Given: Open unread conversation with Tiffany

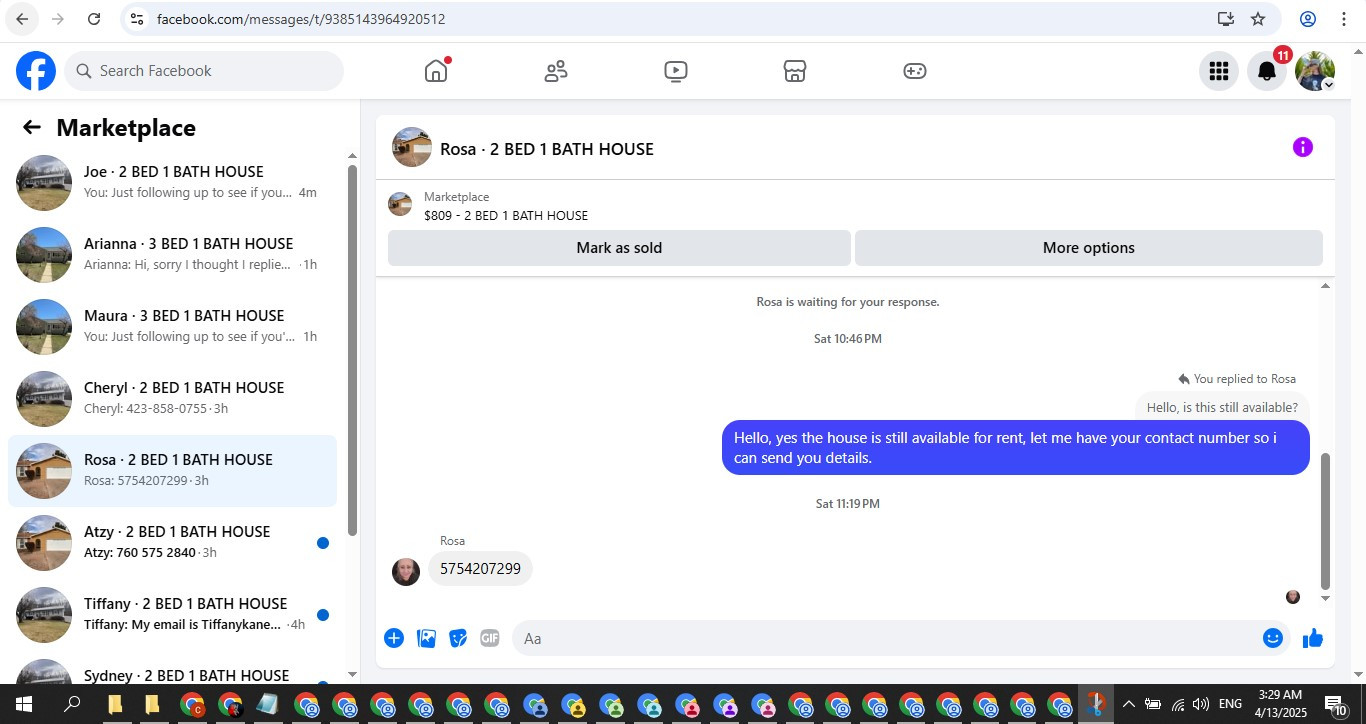Looking at the screenshot, I should coord(172,615).
